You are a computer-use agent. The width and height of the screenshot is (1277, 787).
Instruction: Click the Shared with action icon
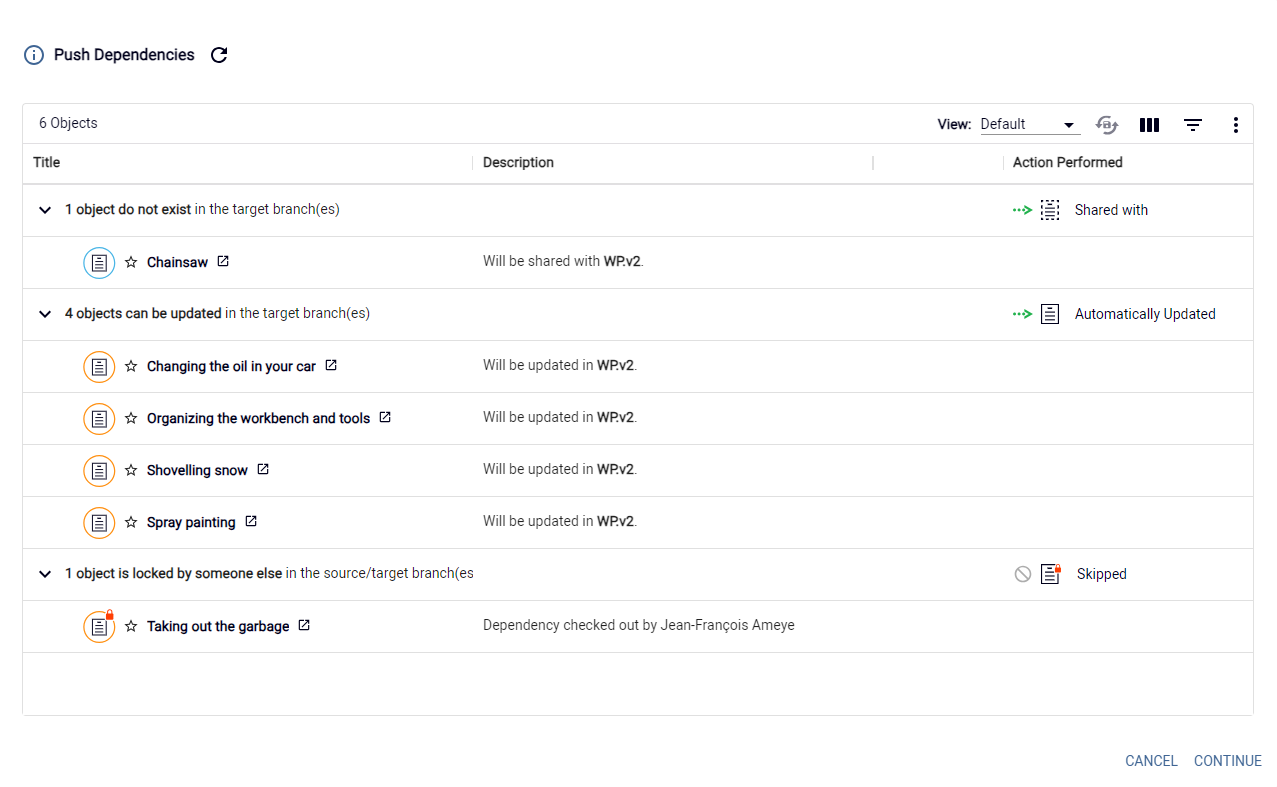point(1050,210)
